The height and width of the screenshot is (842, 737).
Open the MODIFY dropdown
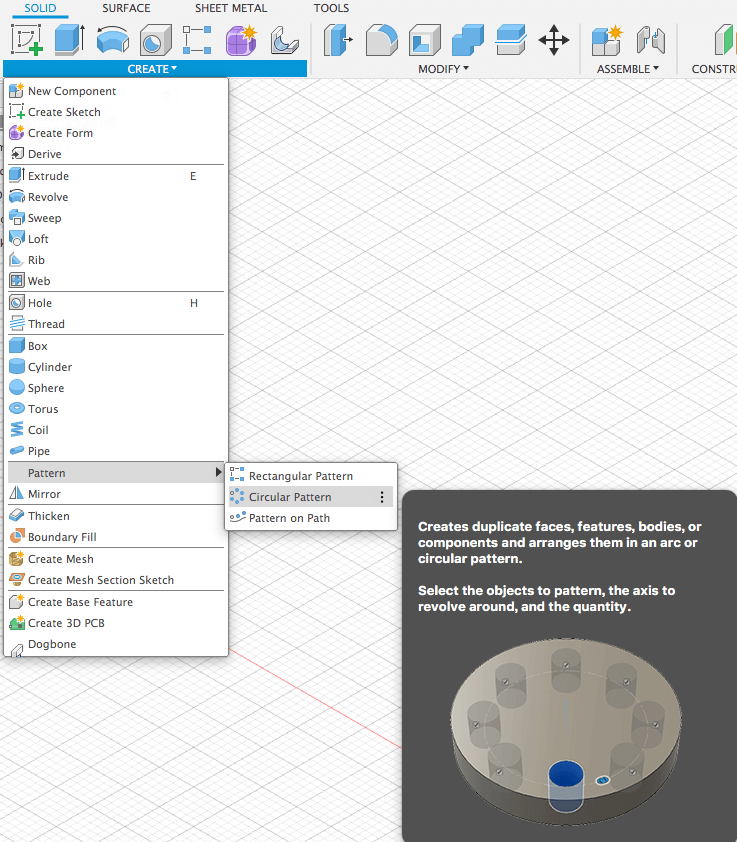443,69
